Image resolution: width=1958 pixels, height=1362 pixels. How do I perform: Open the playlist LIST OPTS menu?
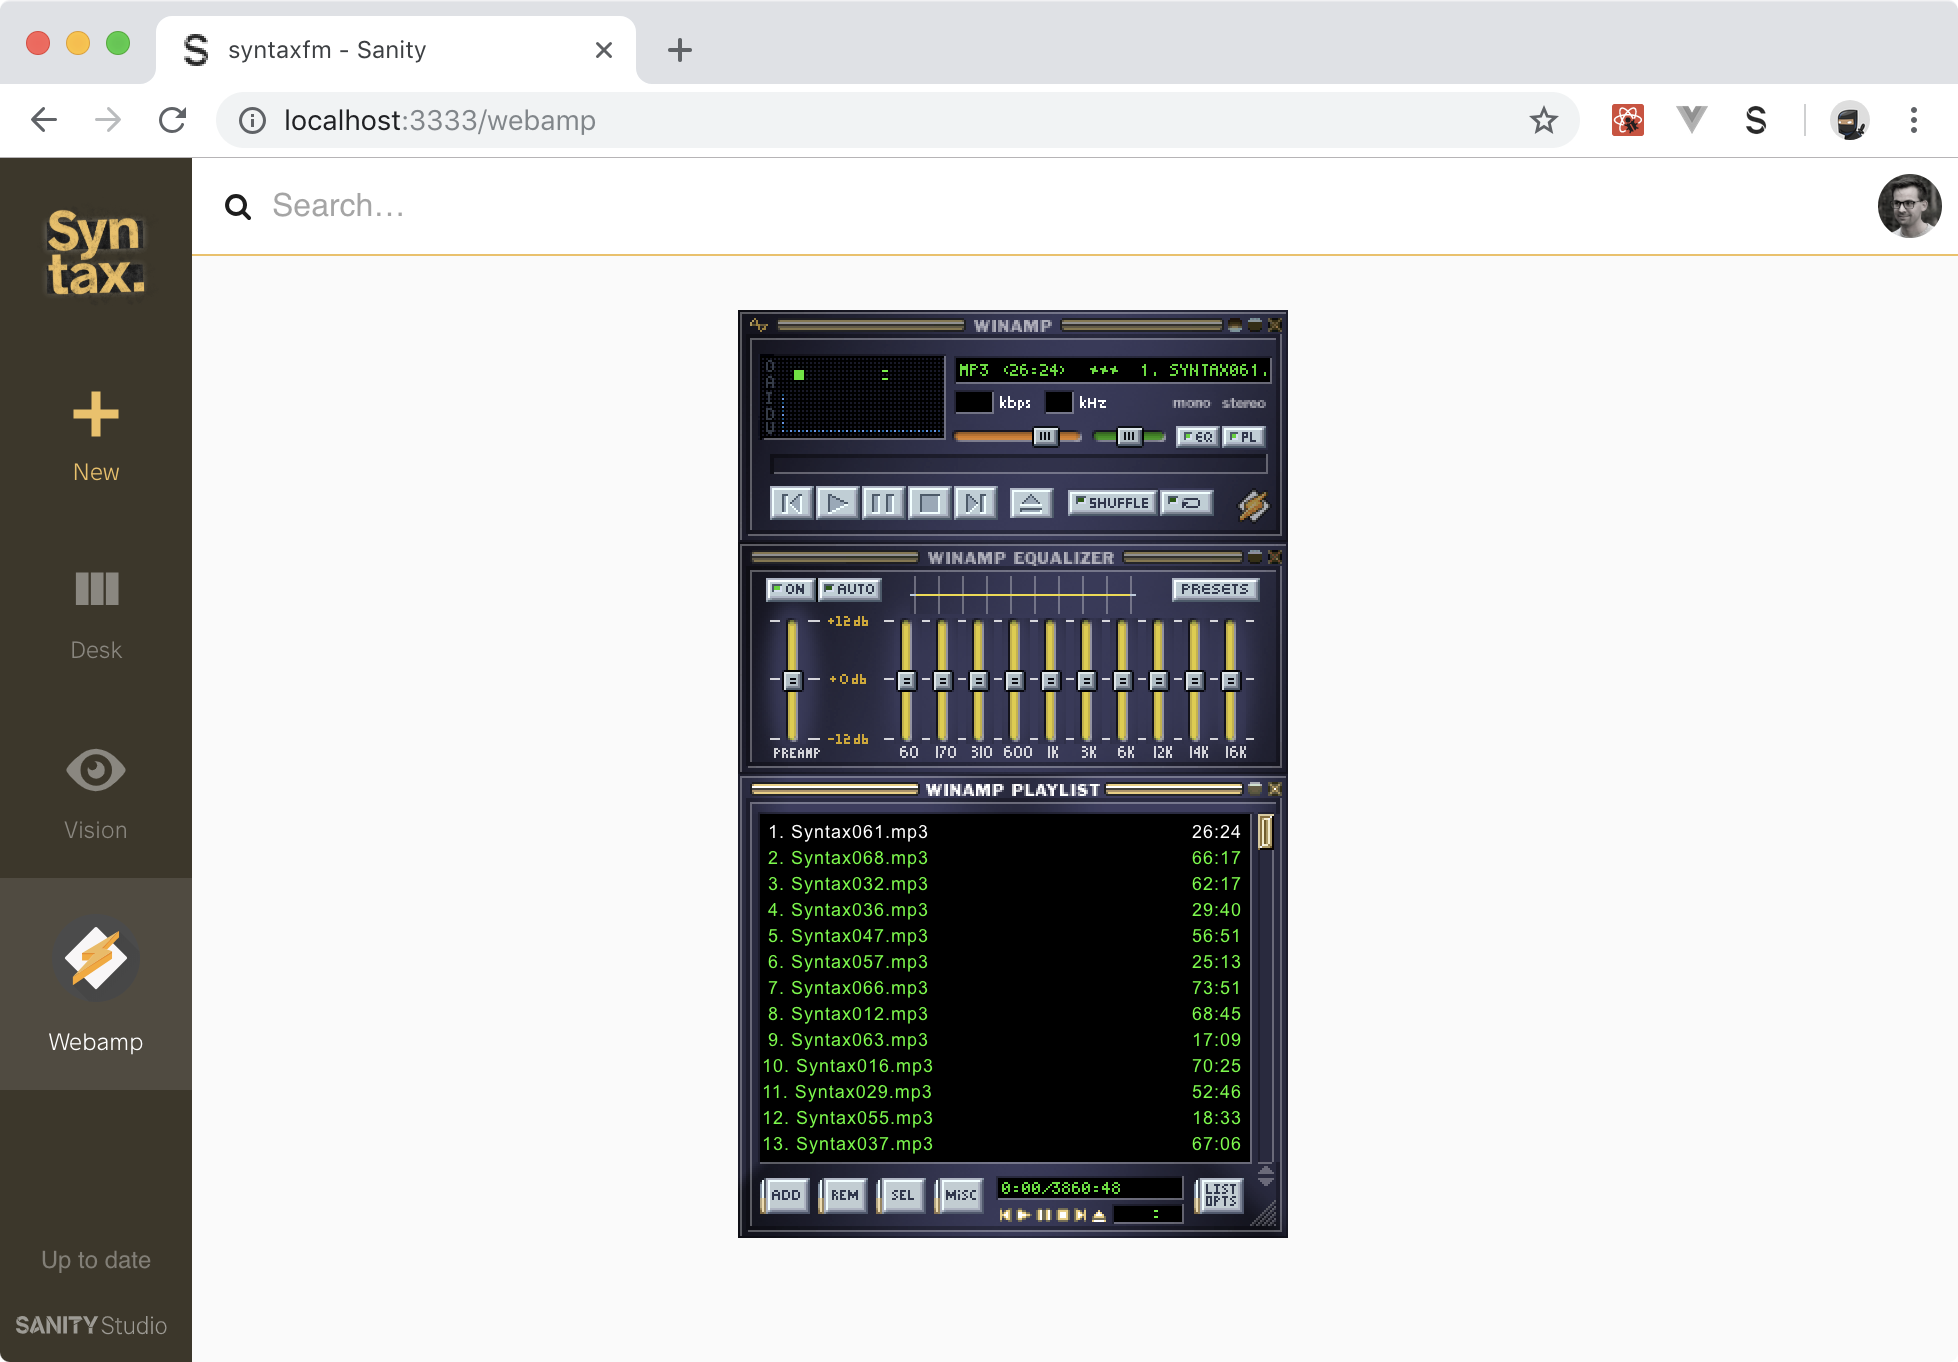tap(1220, 1195)
